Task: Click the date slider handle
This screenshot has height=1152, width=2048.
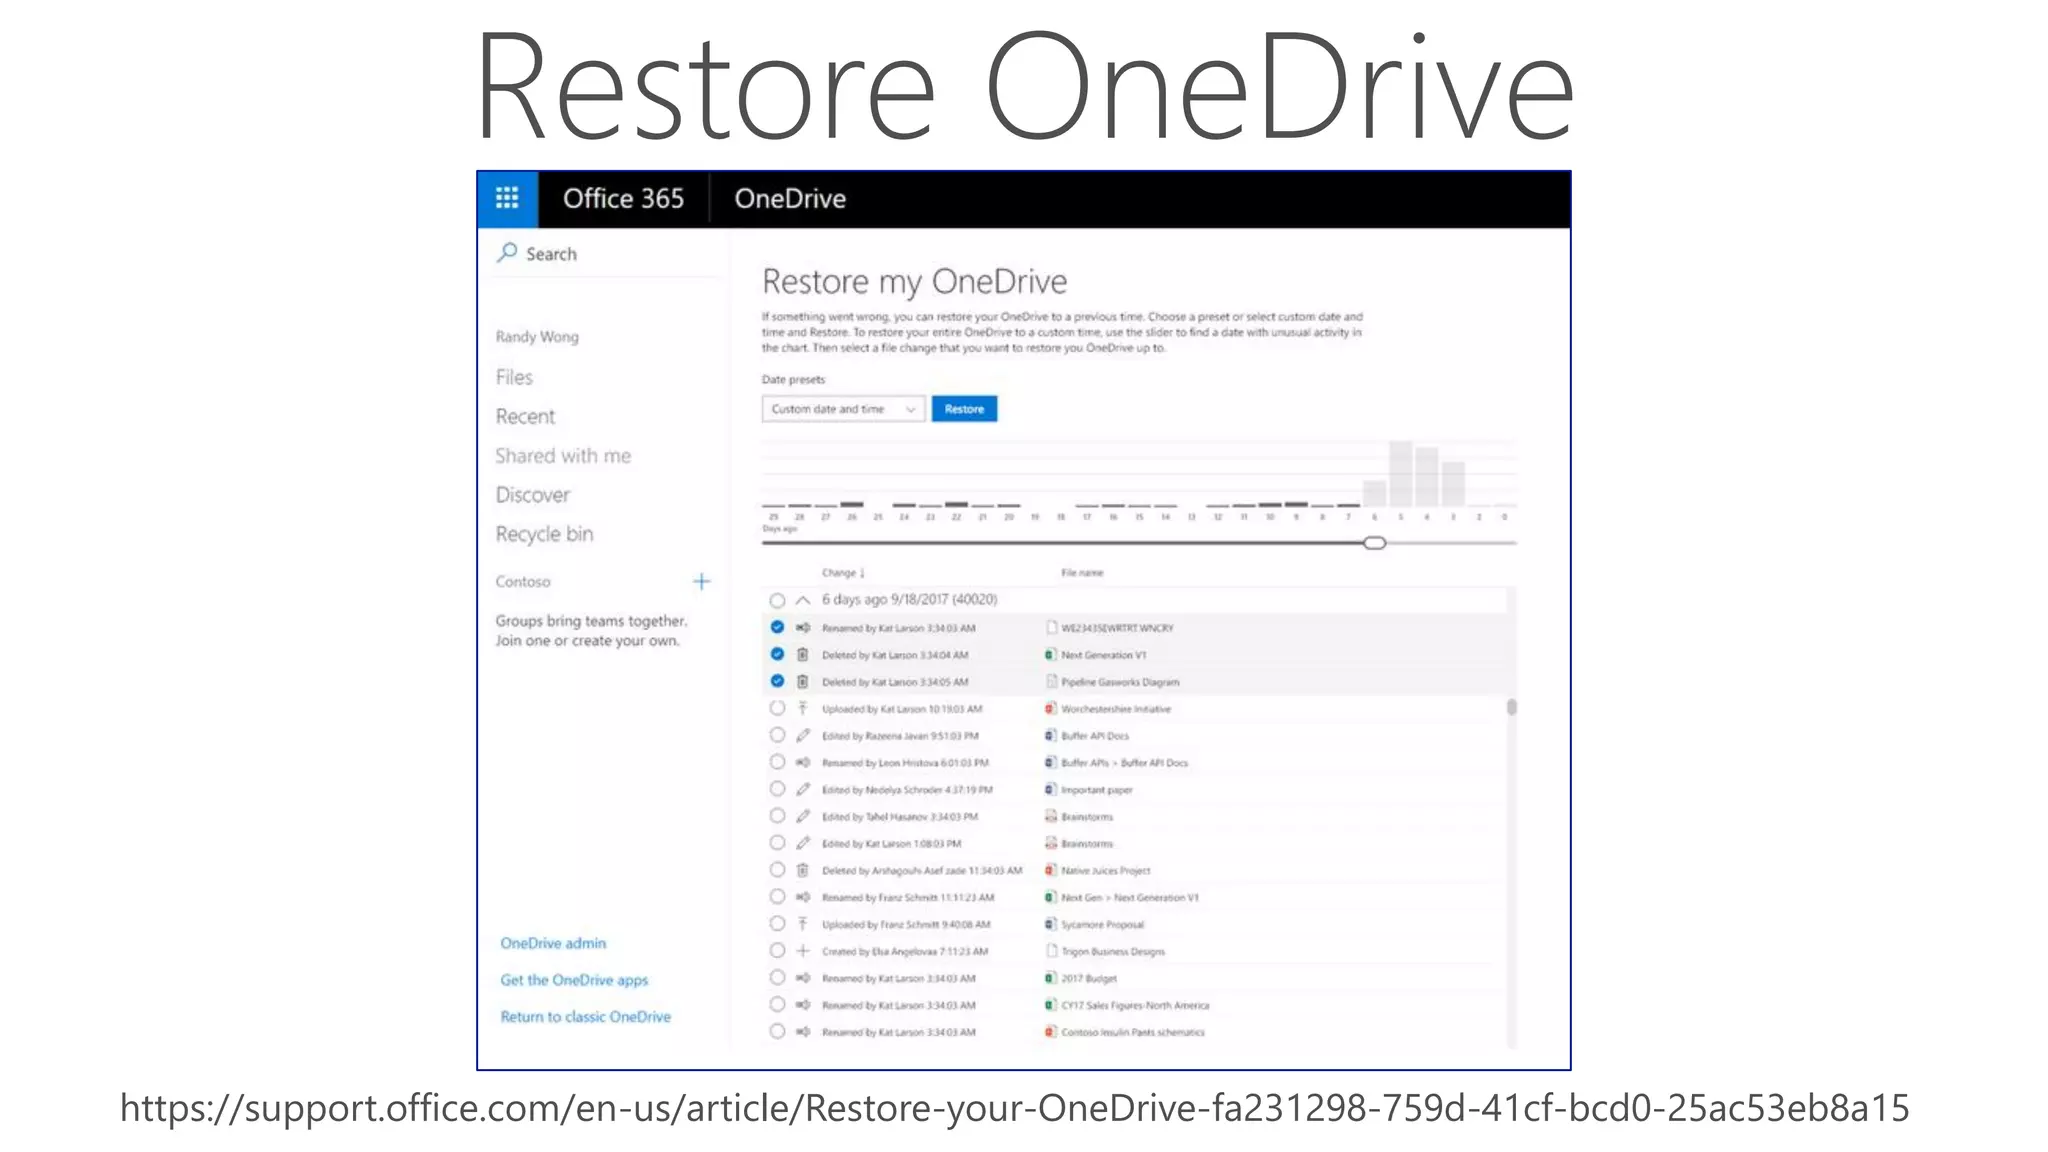Action: [1375, 543]
